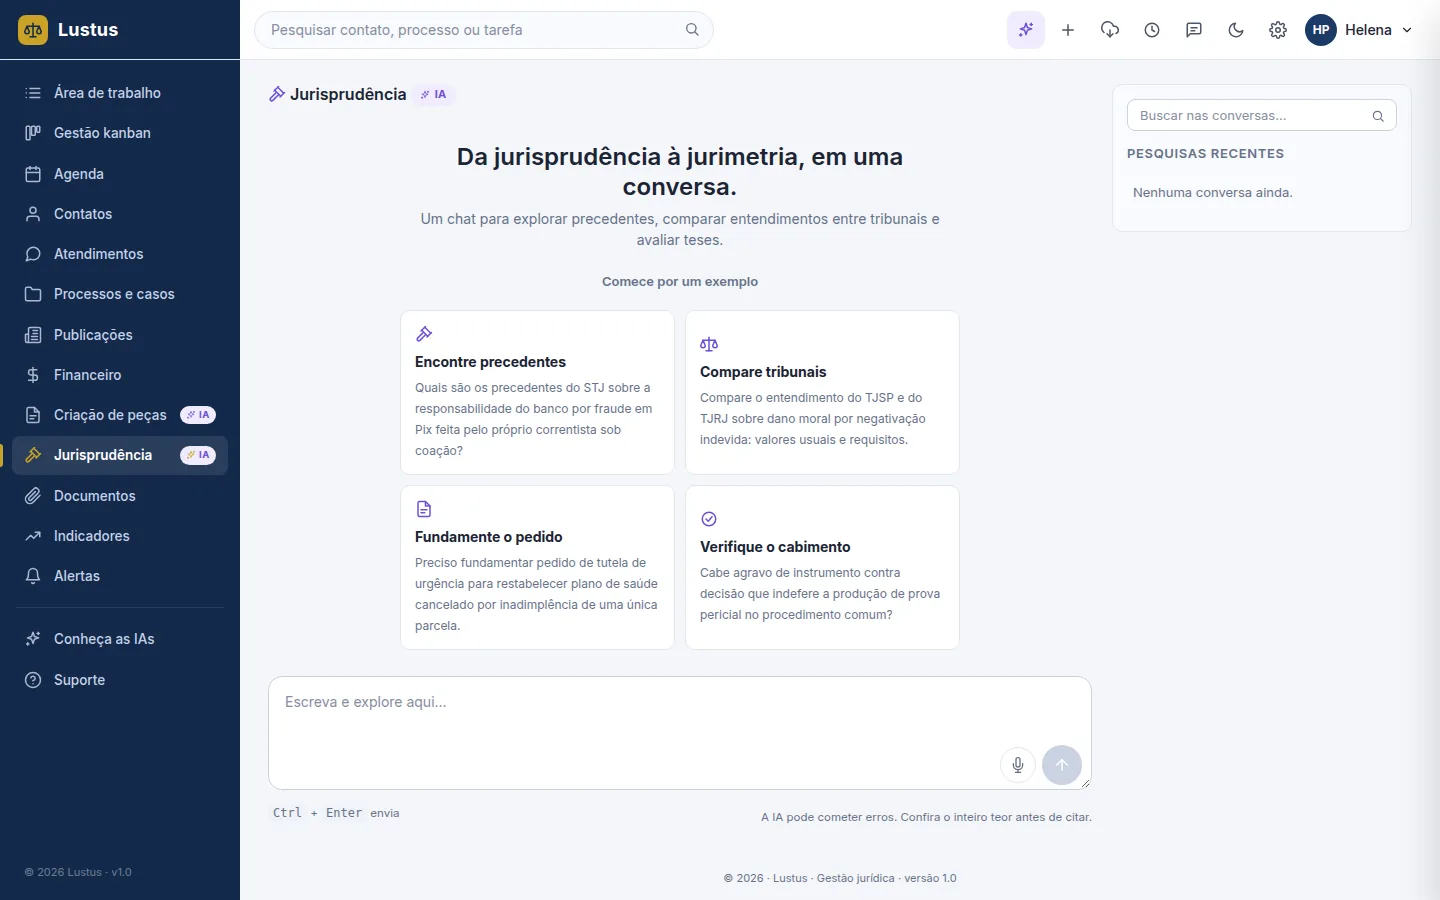Click the microphone voice input button
Viewport: 1440px width, 900px height.
click(1018, 765)
